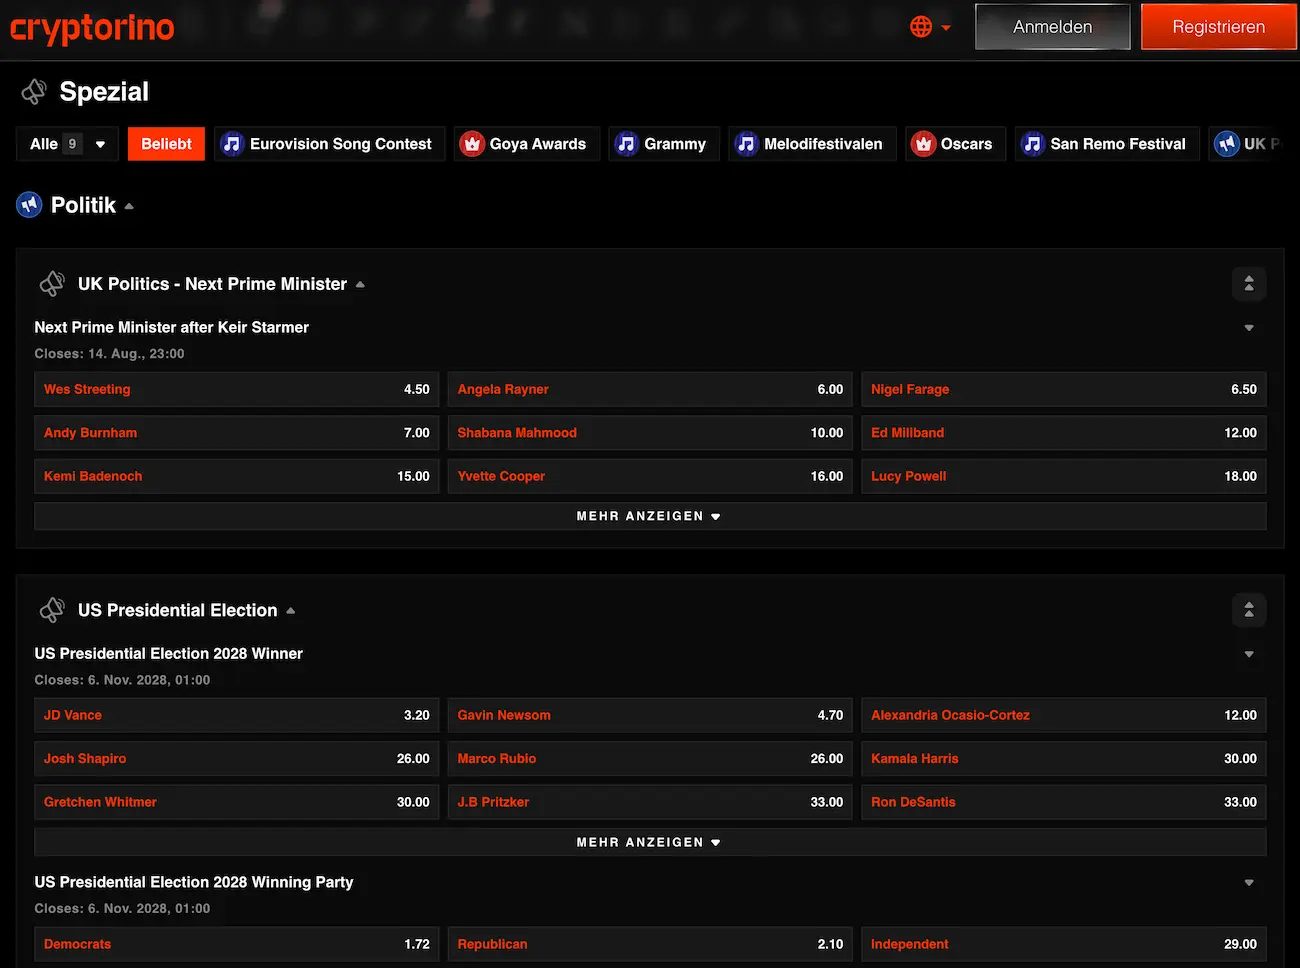
Task: Click the Politik category round icon
Action: click(x=29, y=205)
